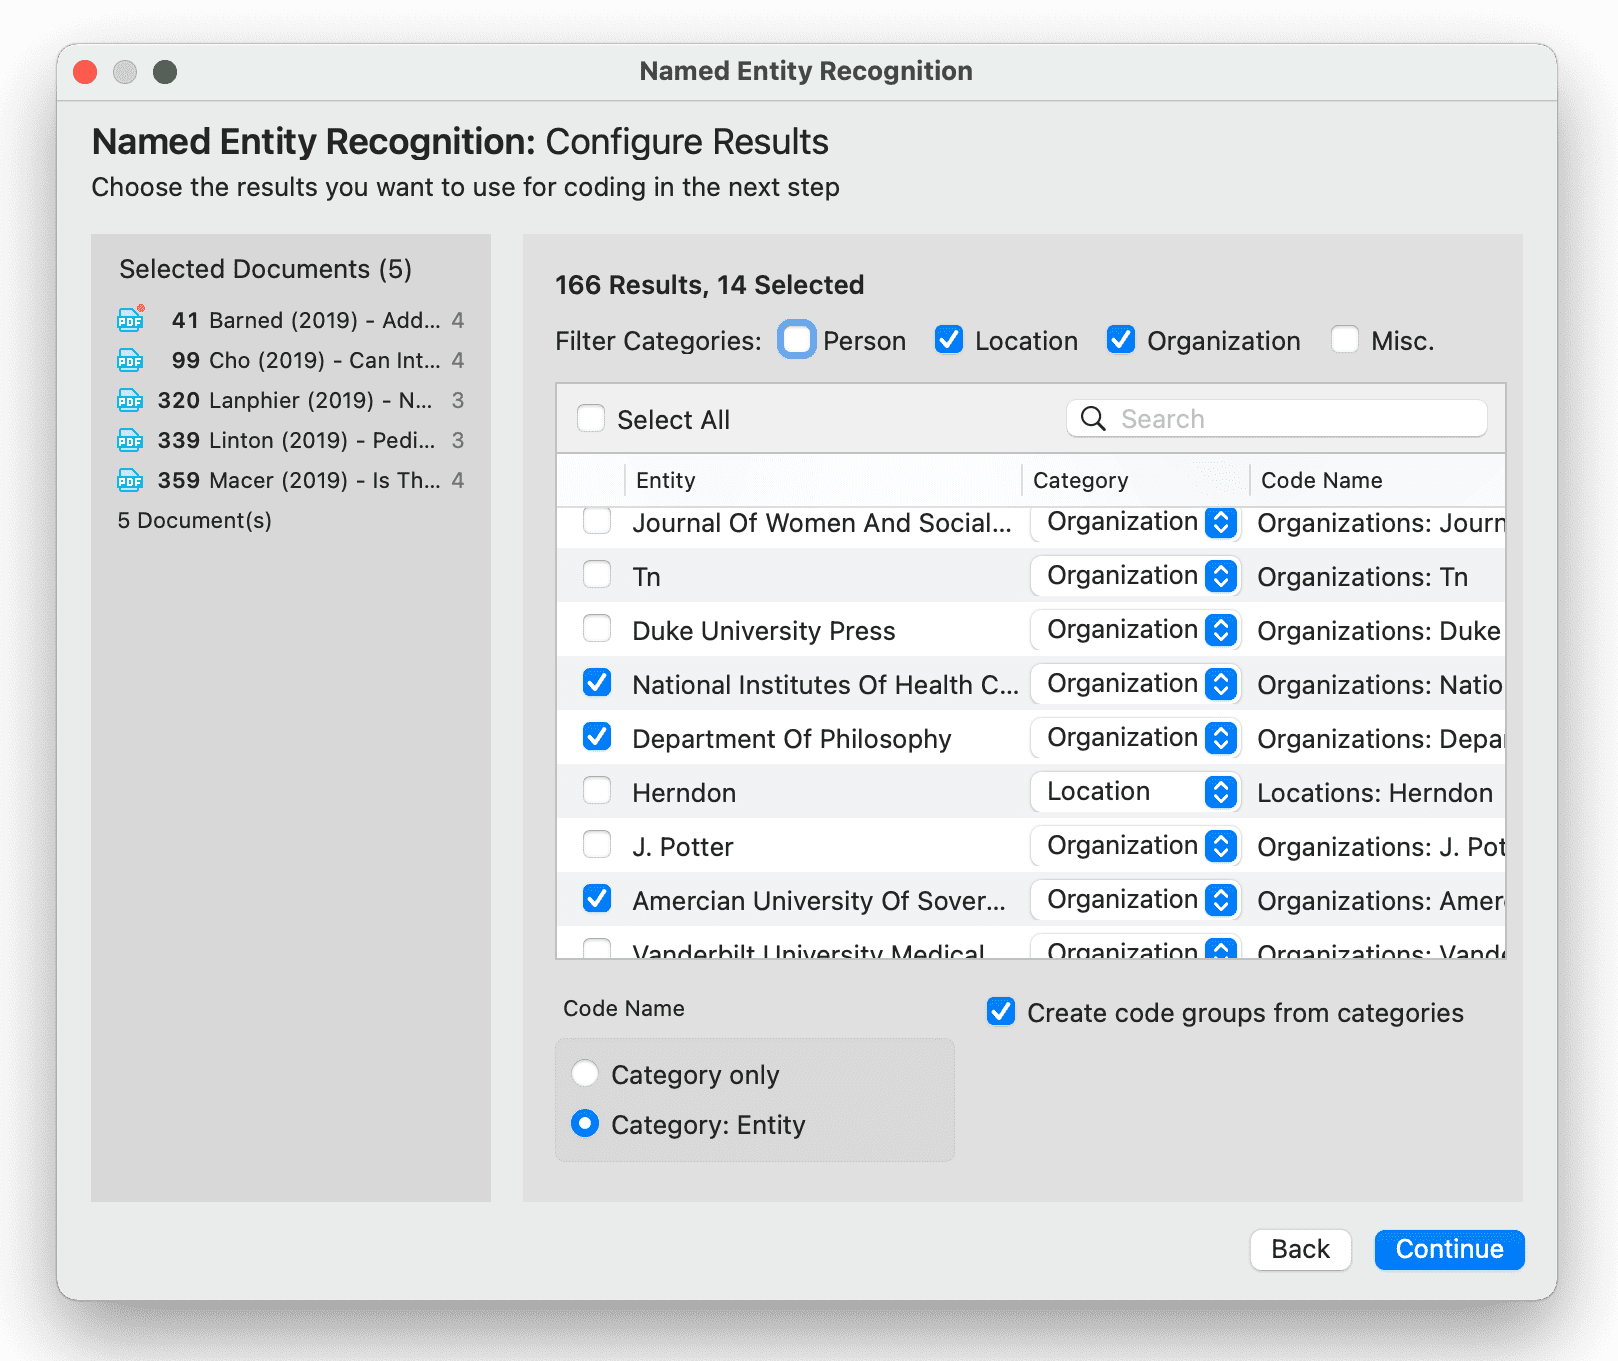Uncheck the Organization filter category
1618x1361 pixels.
pos(1121,340)
